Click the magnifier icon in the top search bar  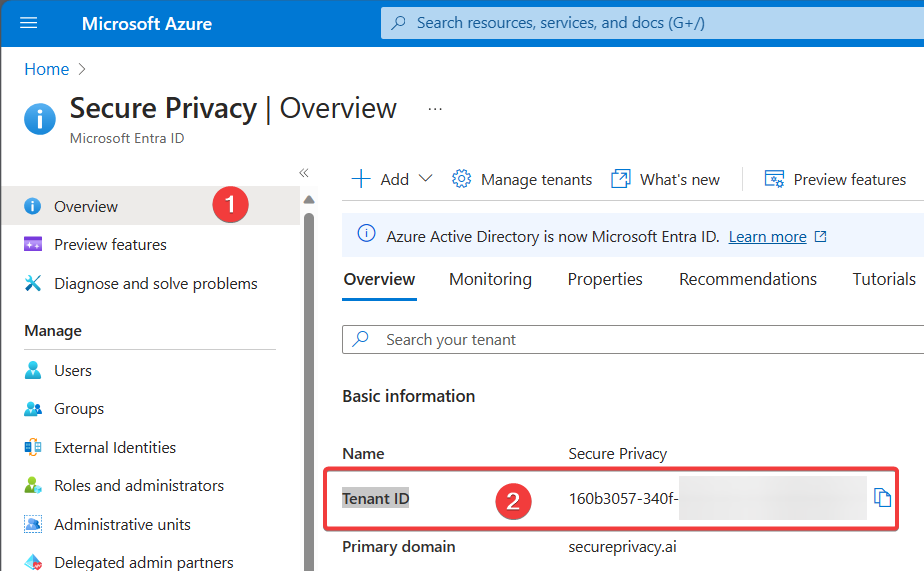pos(398,23)
